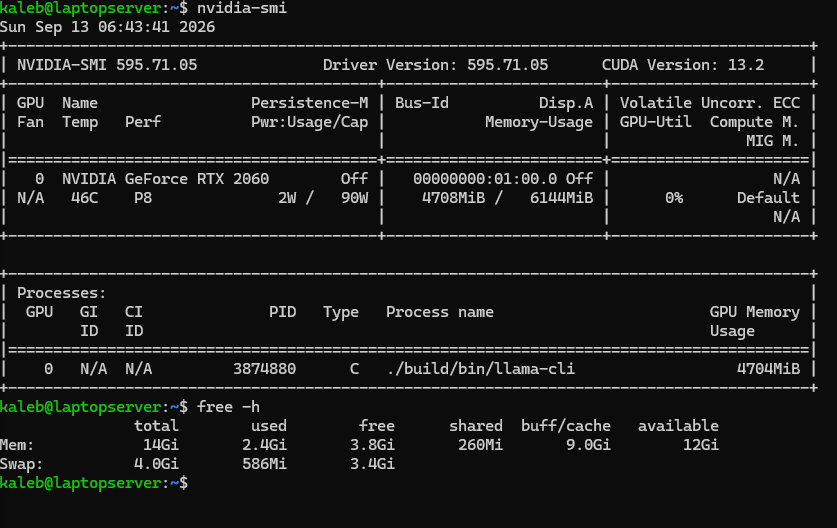Click the 9.0Gi buff/cache value
Image resolution: width=837 pixels, height=528 pixels.
tap(588, 445)
